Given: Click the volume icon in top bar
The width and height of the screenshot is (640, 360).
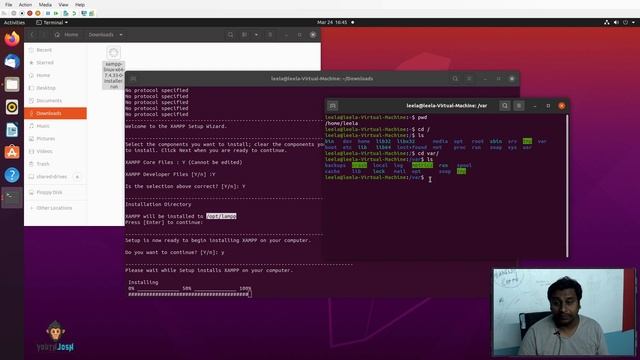Looking at the screenshot, I should 616,22.
